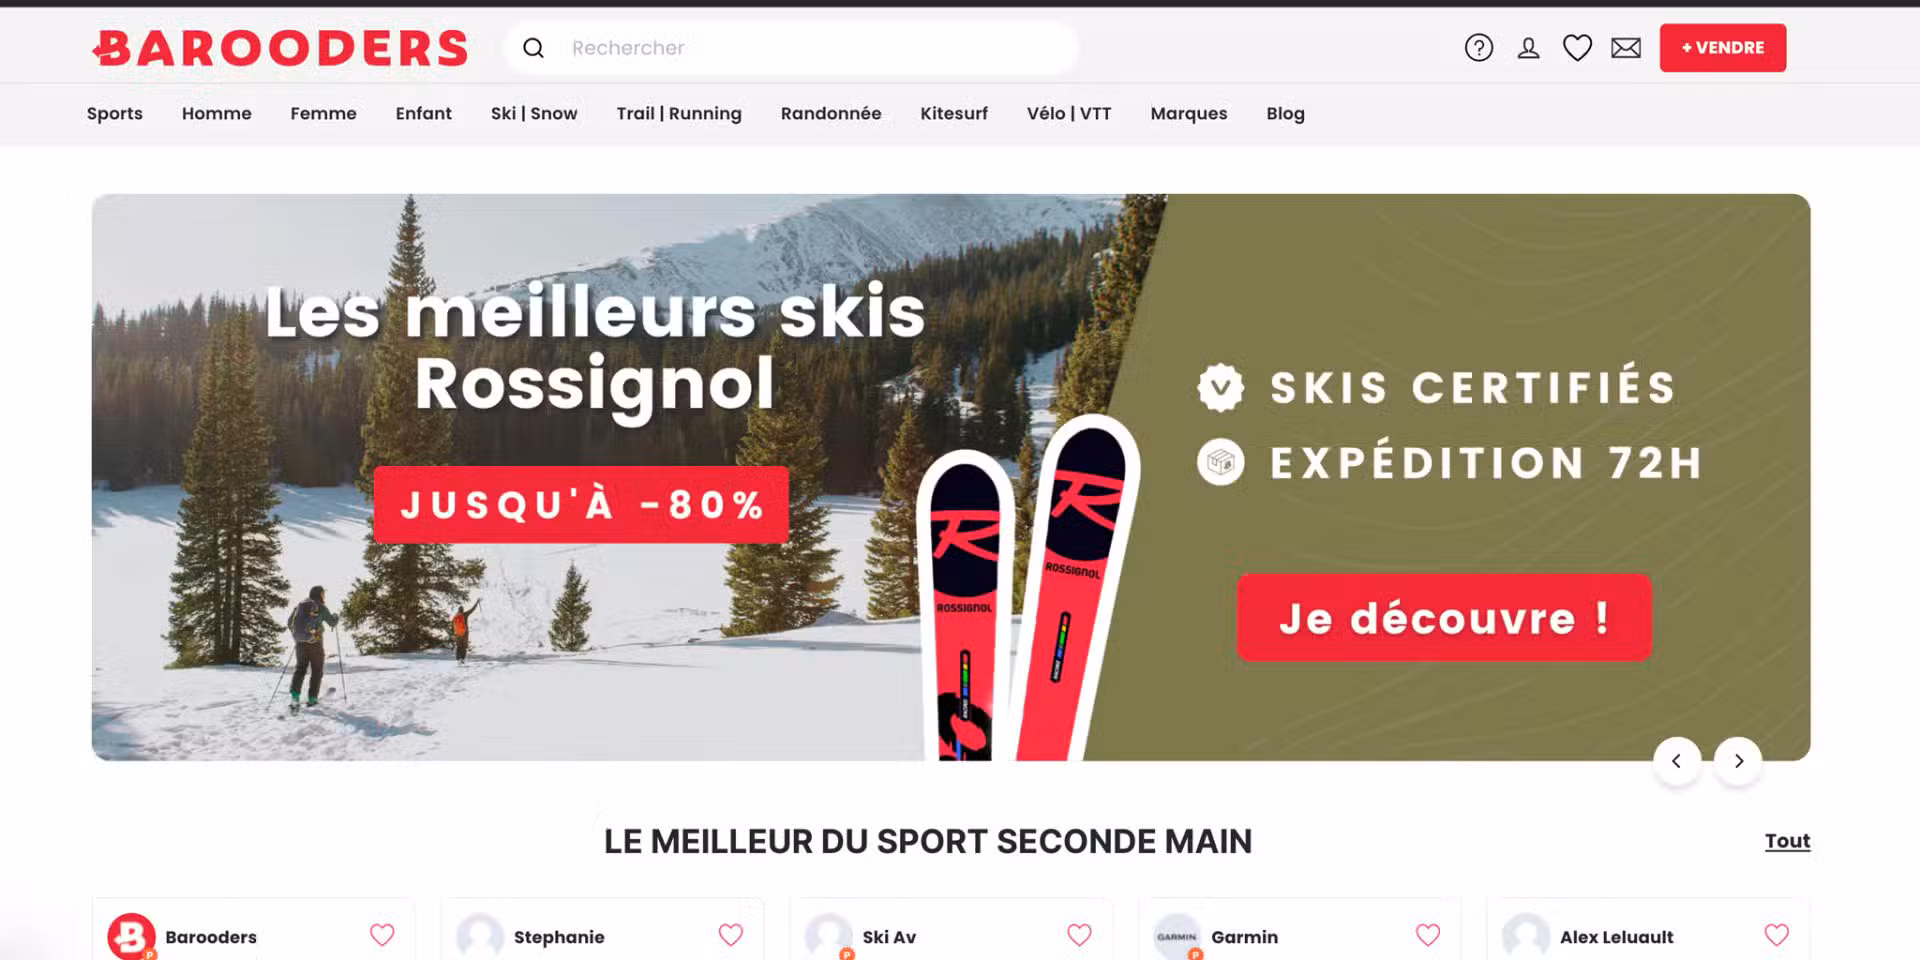This screenshot has height=960, width=1920.
Task: Favorite the Stephanie listing heart
Action: click(x=731, y=935)
